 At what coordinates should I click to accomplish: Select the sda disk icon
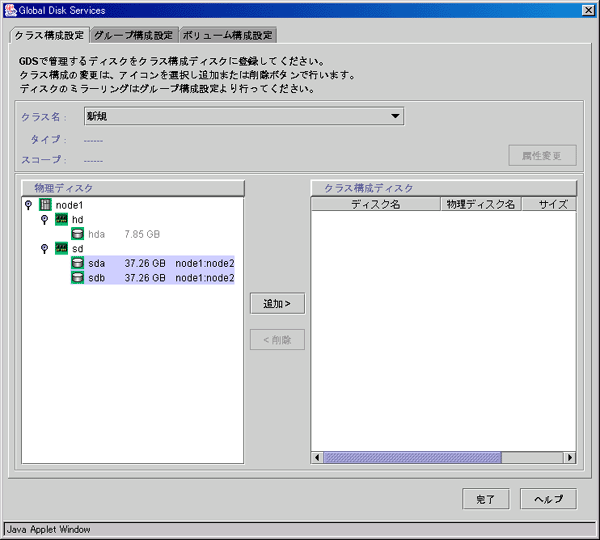[77, 263]
